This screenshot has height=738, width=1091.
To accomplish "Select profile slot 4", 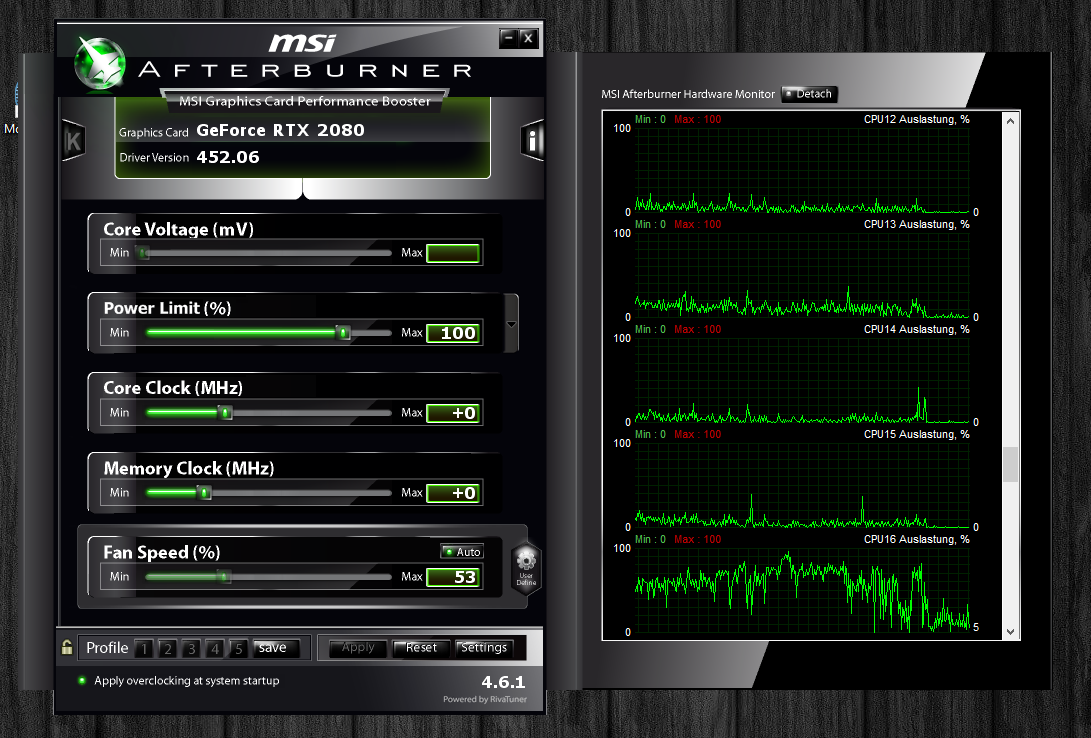I will point(215,648).
